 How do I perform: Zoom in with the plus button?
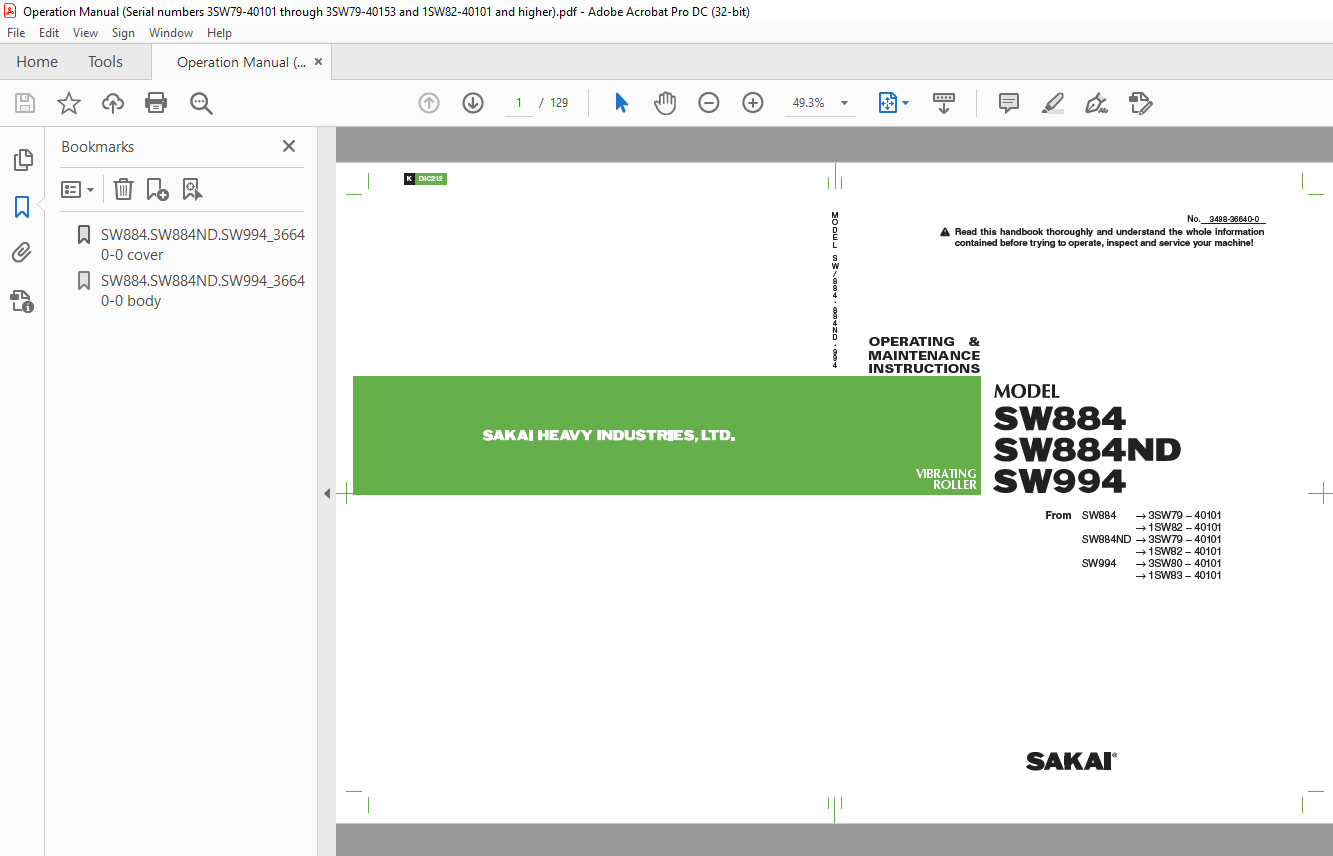(753, 103)
